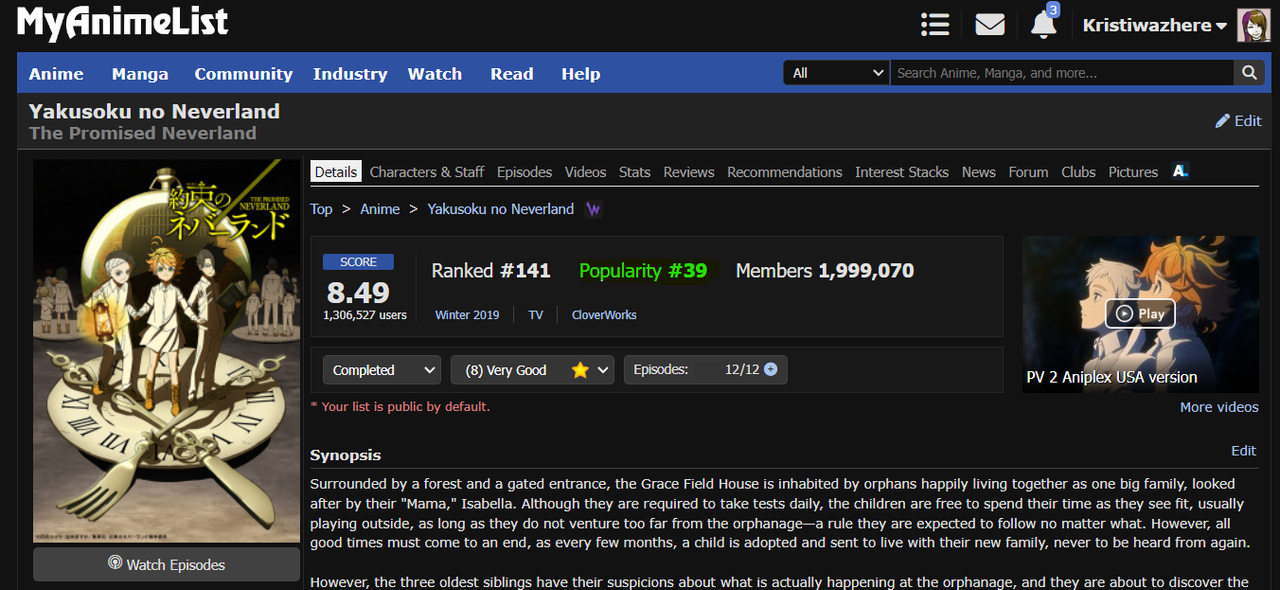
Task: Open the messages envelope icon
Action: (990, 24)
